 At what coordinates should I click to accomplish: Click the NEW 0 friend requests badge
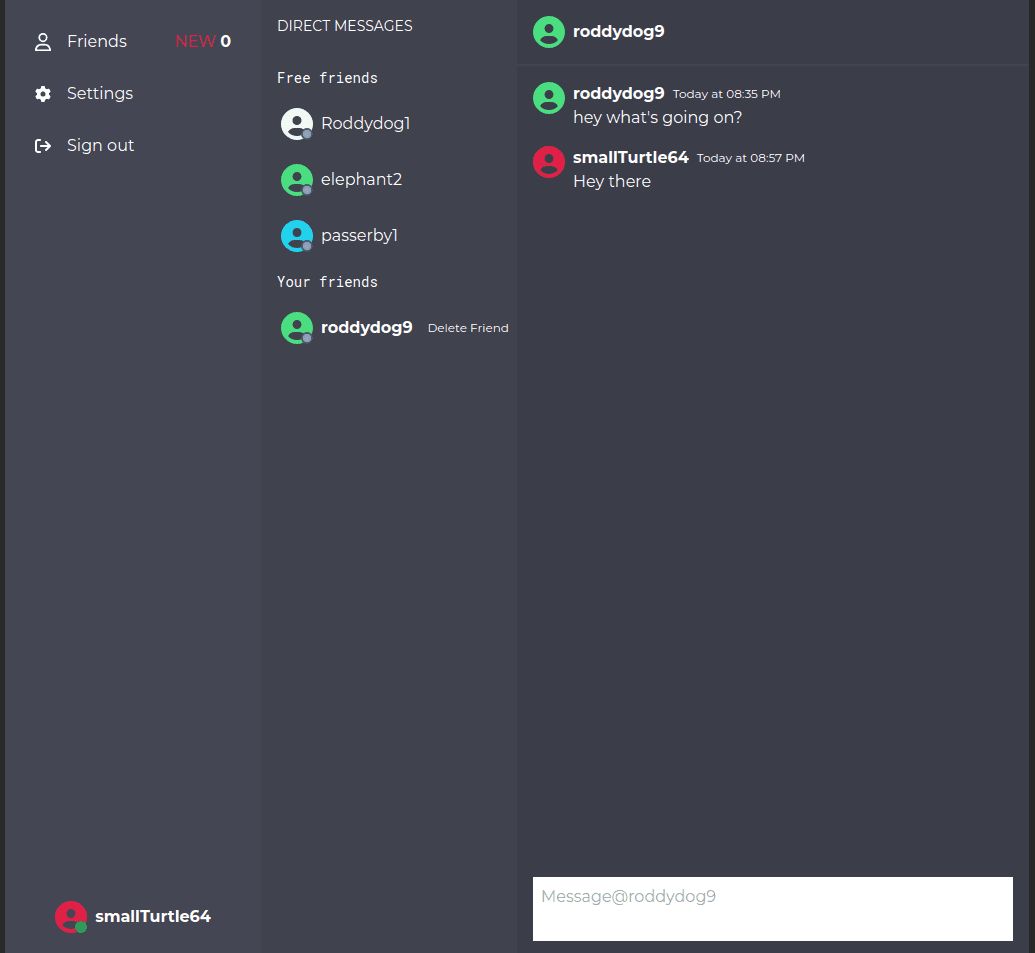click(x=203, y=42)
